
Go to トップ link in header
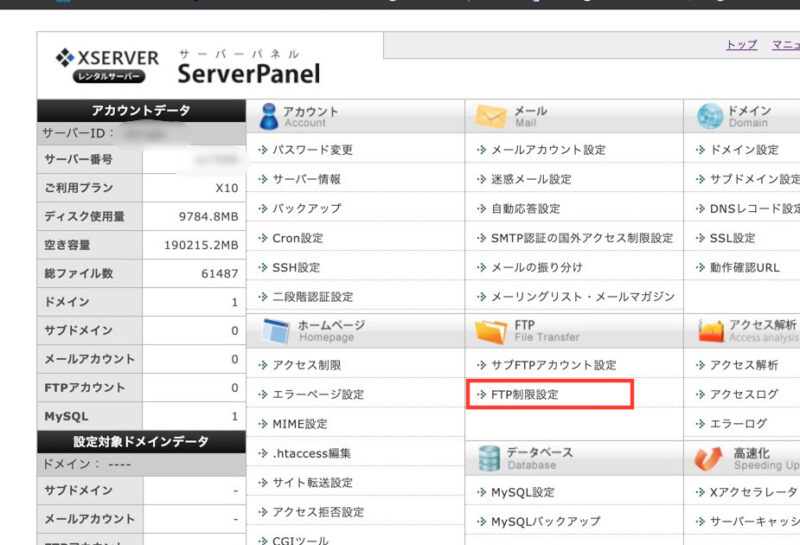[741, 45]
